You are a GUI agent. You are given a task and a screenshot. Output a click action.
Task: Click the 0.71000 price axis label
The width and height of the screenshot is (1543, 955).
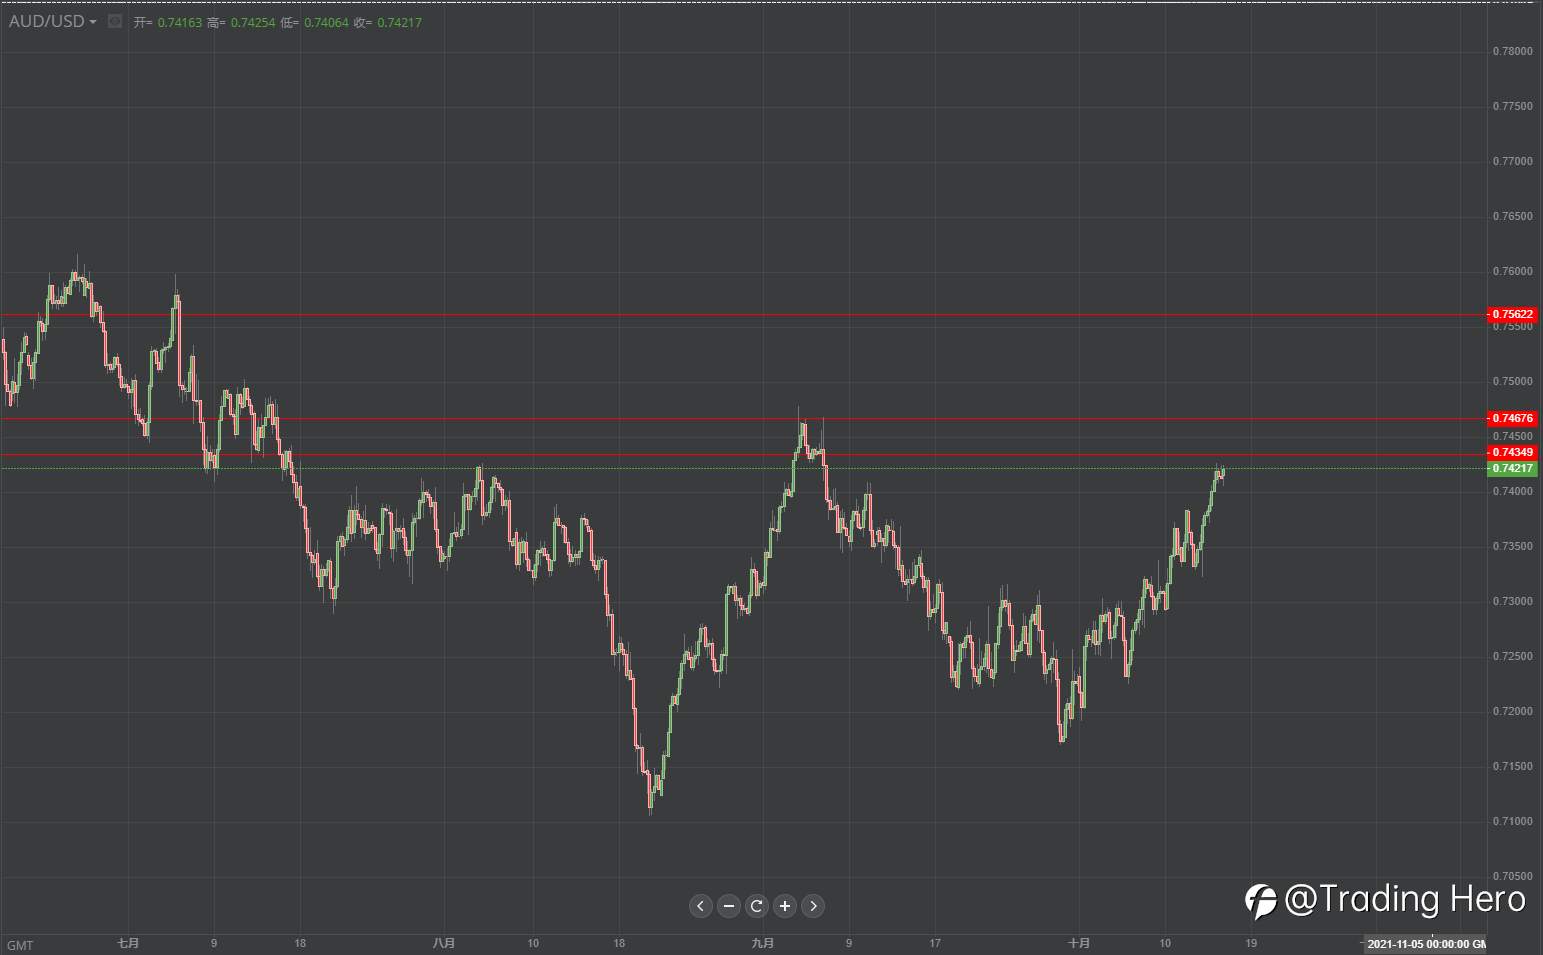1512,821
